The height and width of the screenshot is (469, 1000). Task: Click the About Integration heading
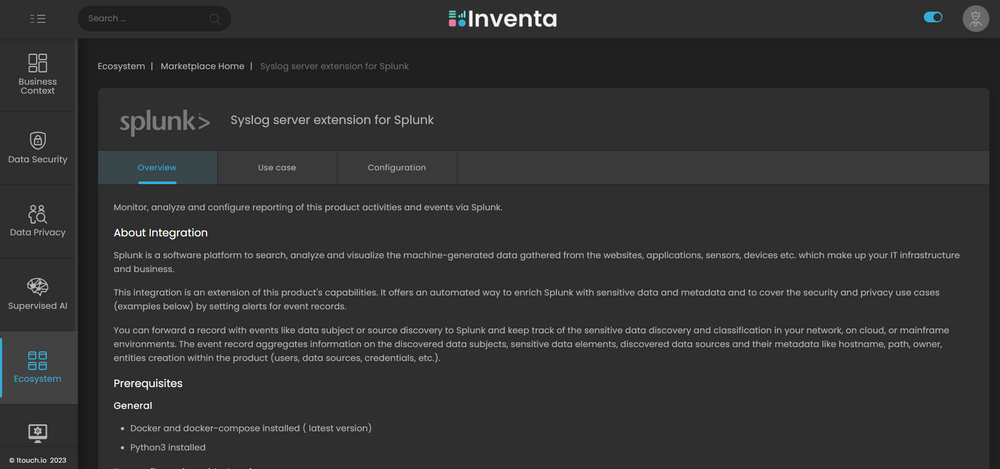click(x=161, y=233)
